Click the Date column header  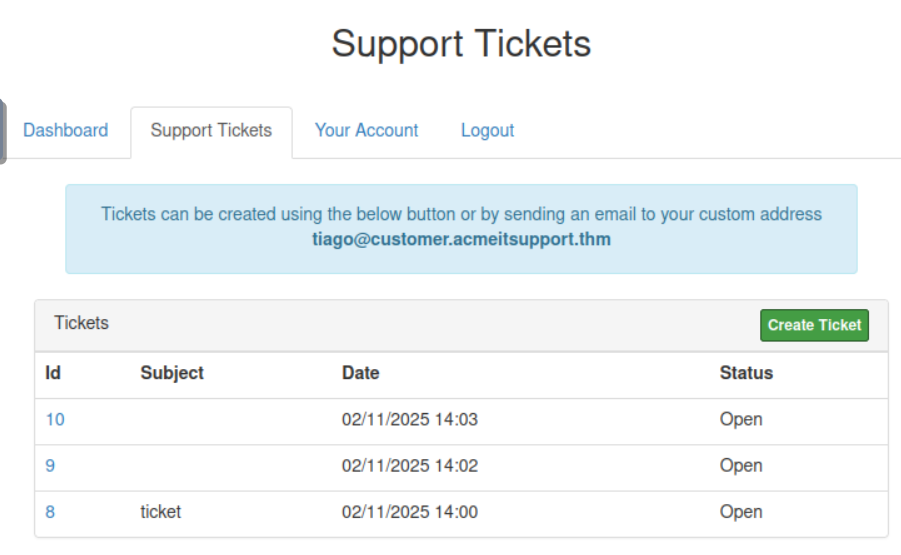(x=360, y=373)
